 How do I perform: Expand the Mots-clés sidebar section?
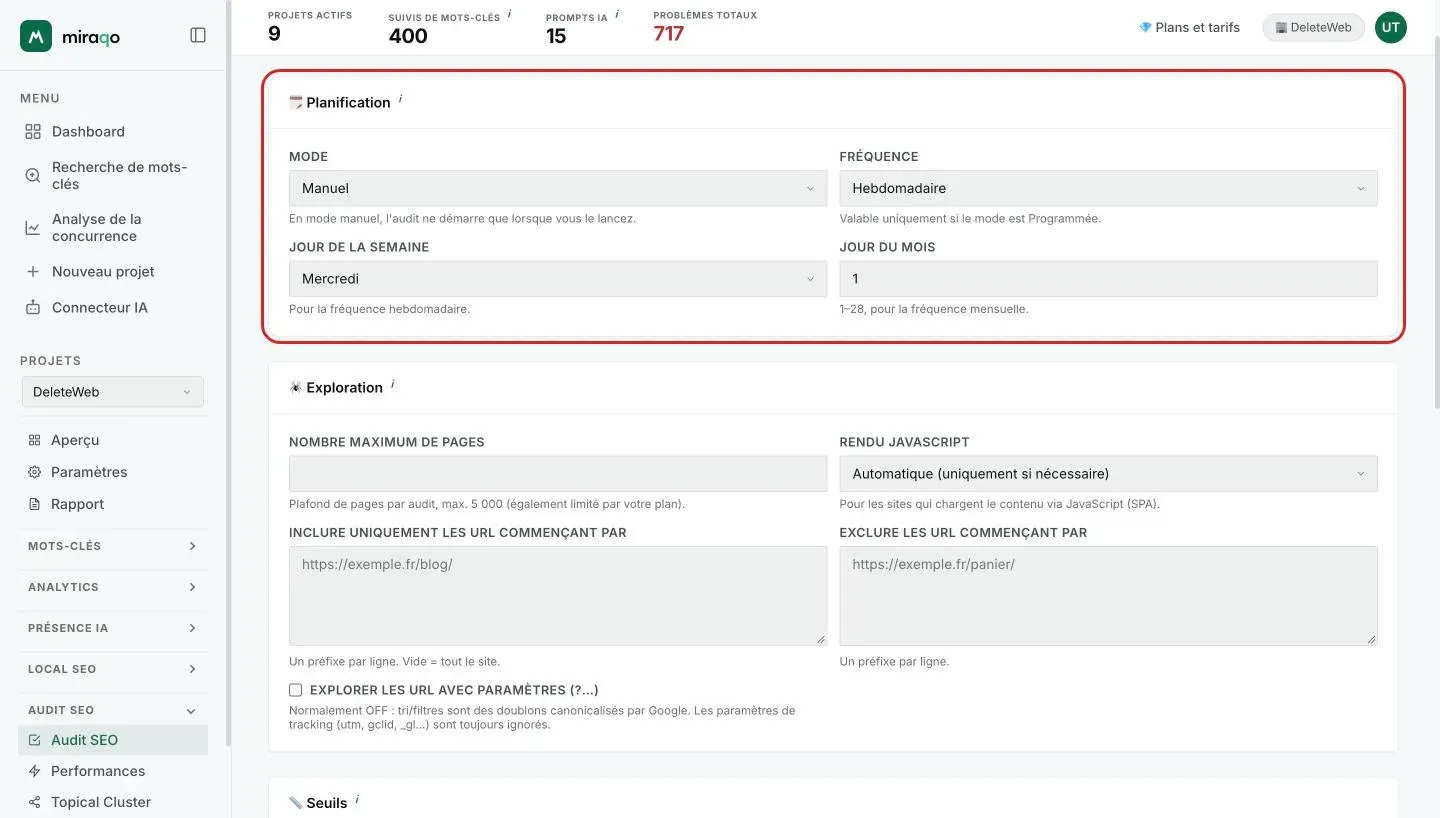pos(112,546)
